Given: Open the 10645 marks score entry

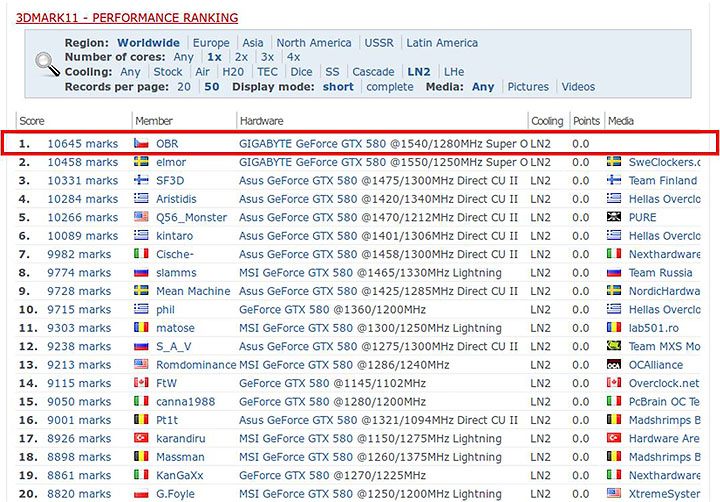Looking at the screenshot, I should coord(83,144).
